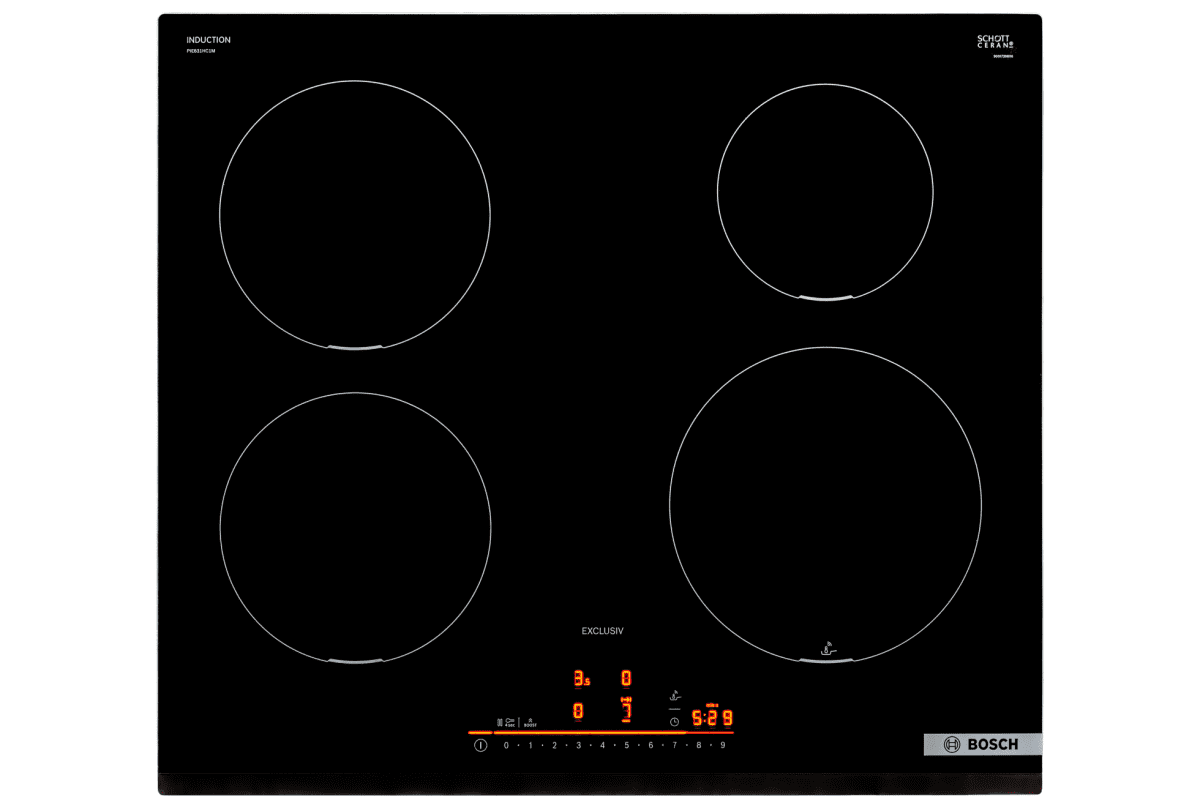Viewport: 1200px width, 808px height.
Task: Click the SCHOTT CERAN logo
Action: 994,42
